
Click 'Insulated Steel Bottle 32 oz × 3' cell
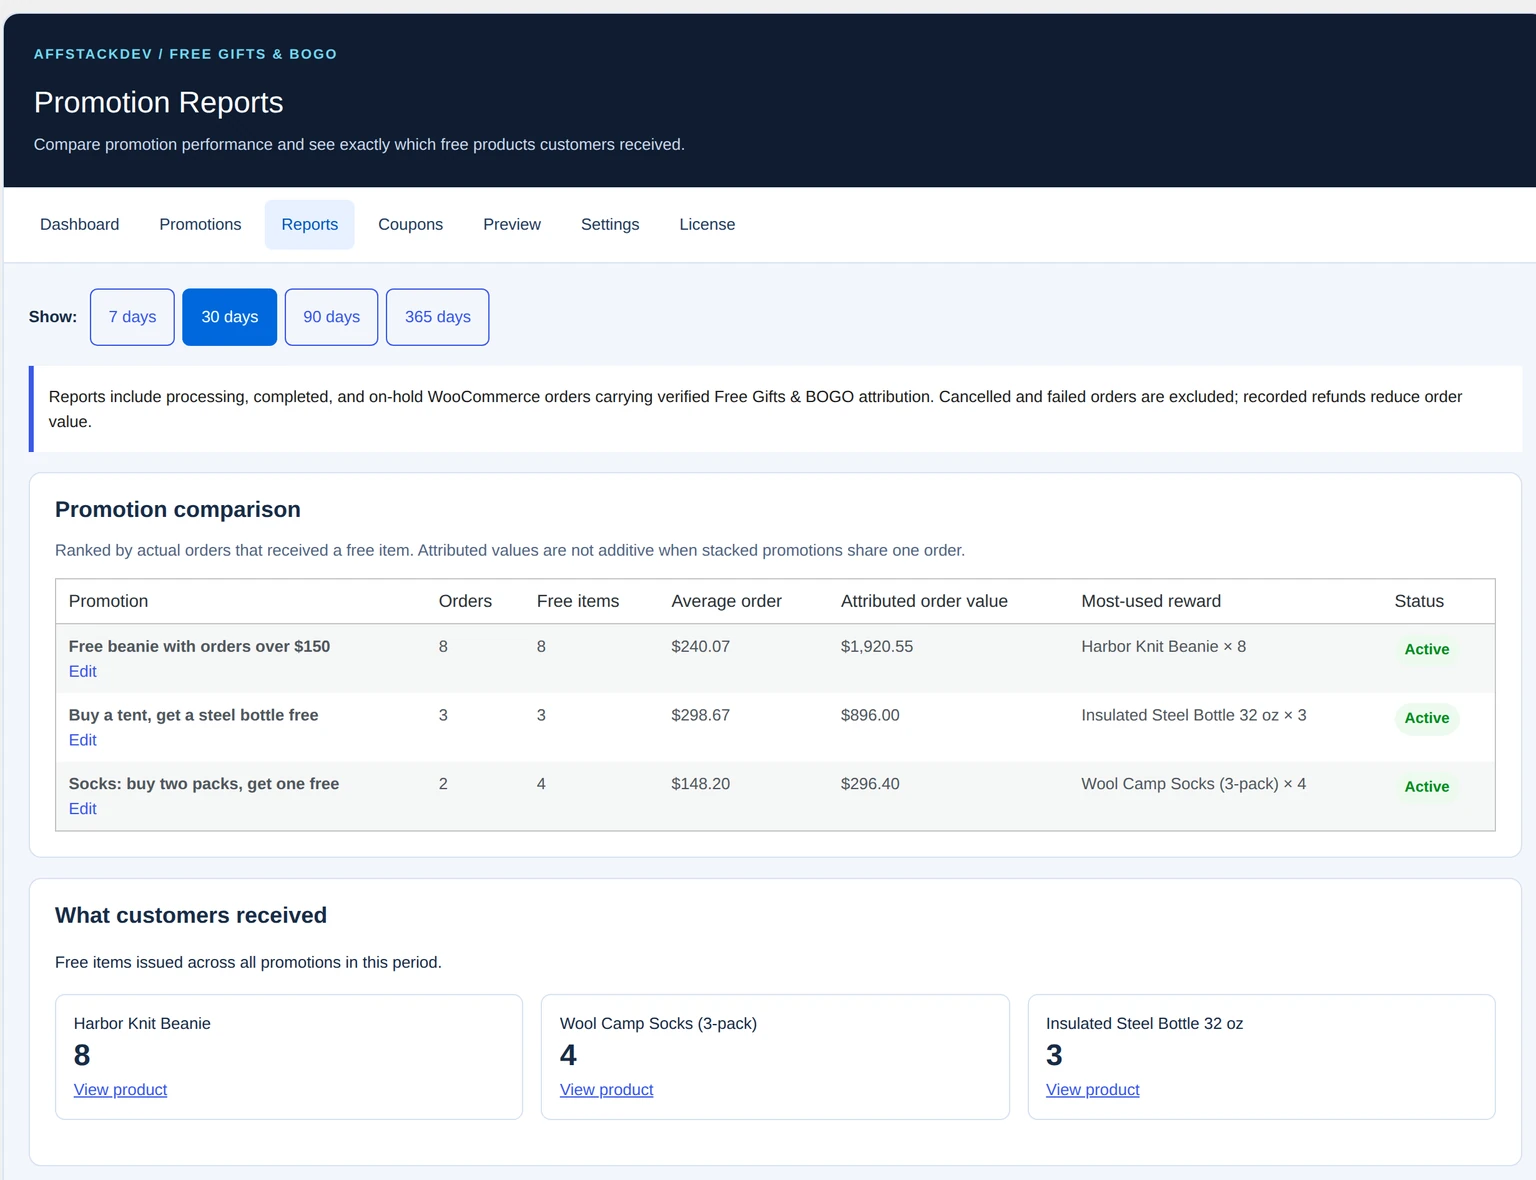tap(1193, 715)
